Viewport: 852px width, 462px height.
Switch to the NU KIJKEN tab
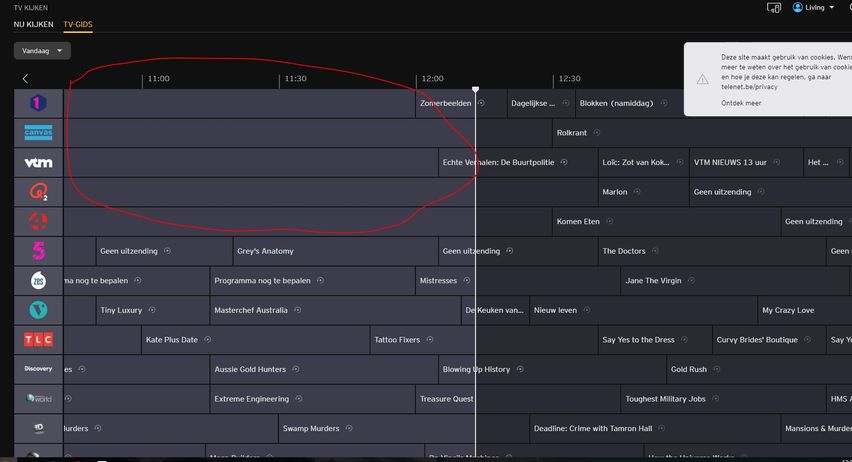point(33,24)
